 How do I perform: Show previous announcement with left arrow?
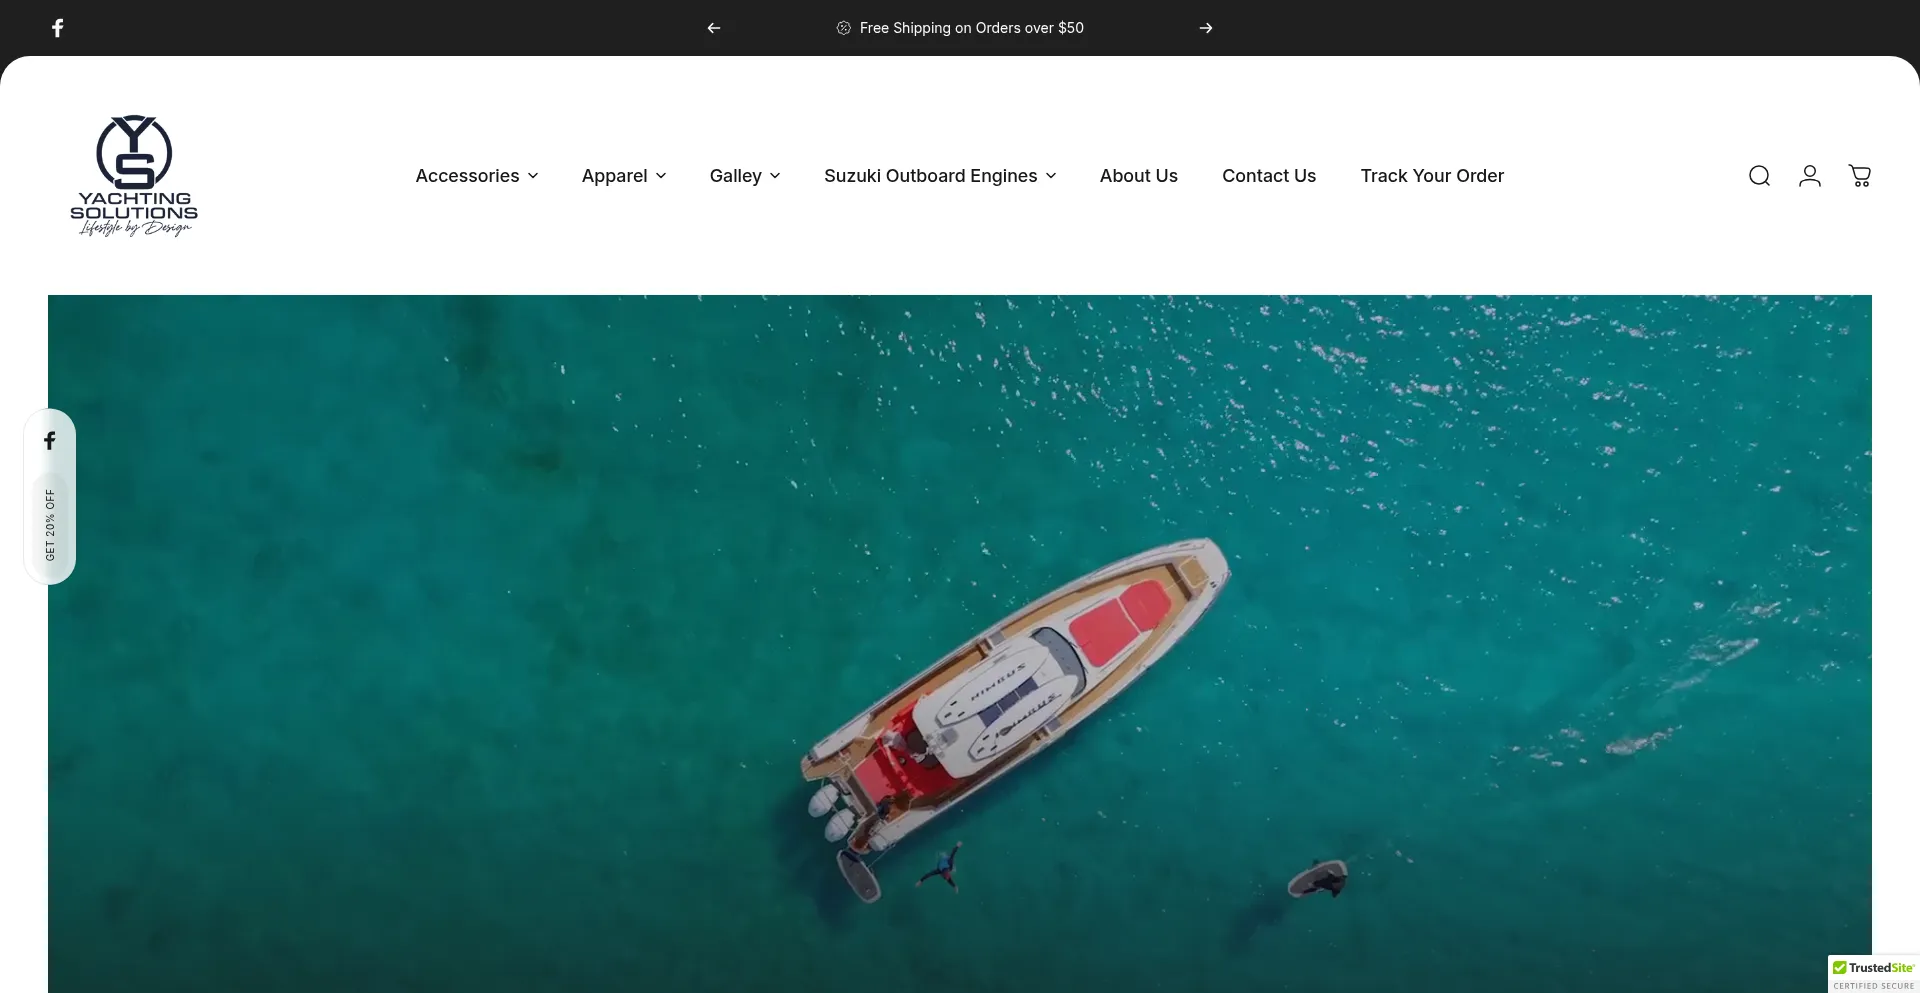[714, 28]
